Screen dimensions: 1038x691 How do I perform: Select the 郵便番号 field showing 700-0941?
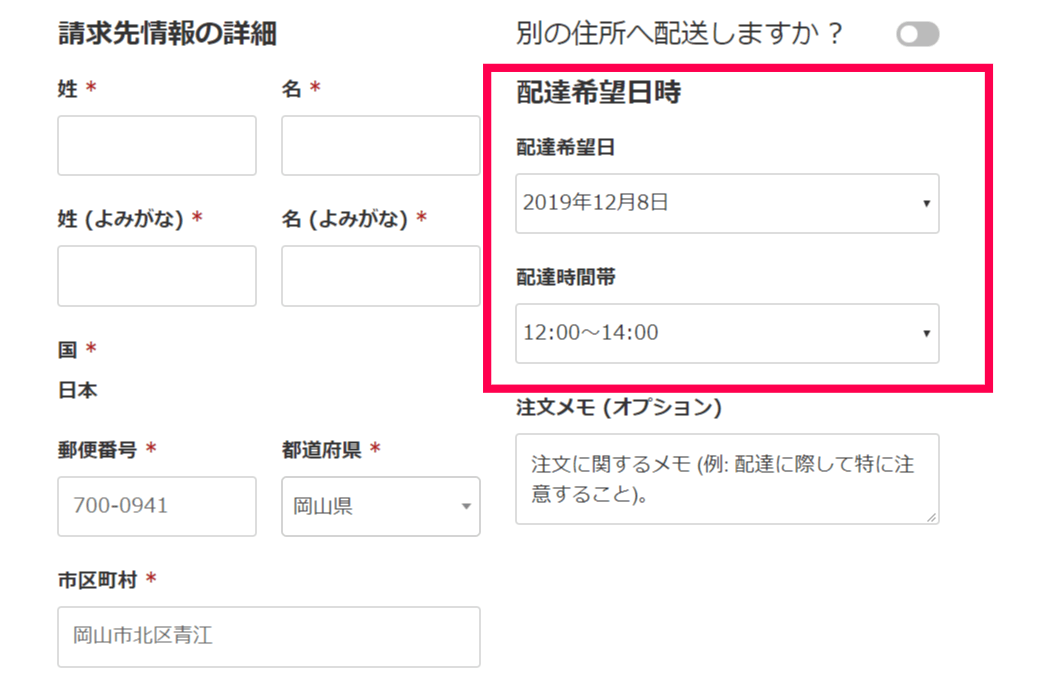157,506
